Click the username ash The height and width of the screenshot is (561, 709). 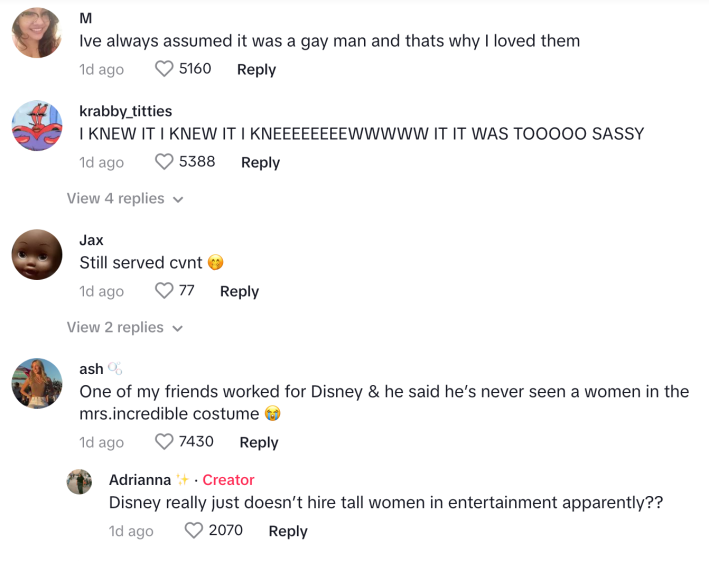(x=91, y=369)
